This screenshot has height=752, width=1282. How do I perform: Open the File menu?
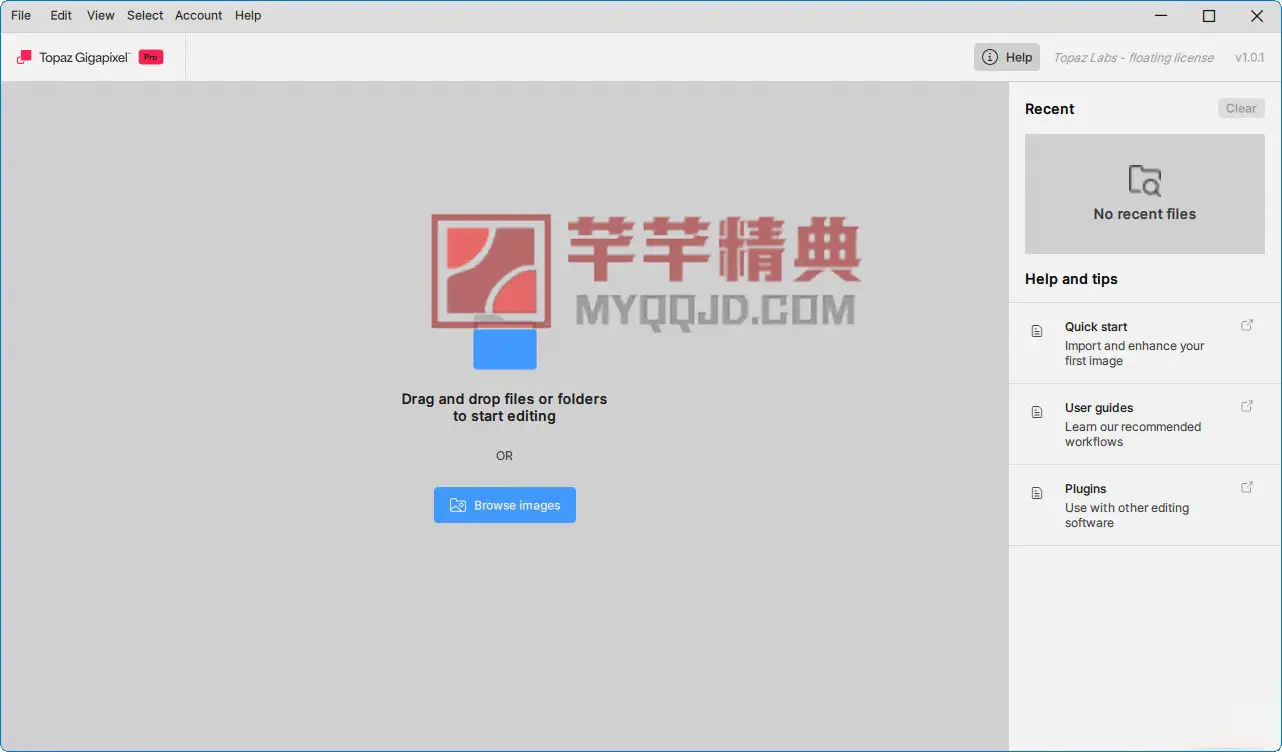(x=21, y=16)
